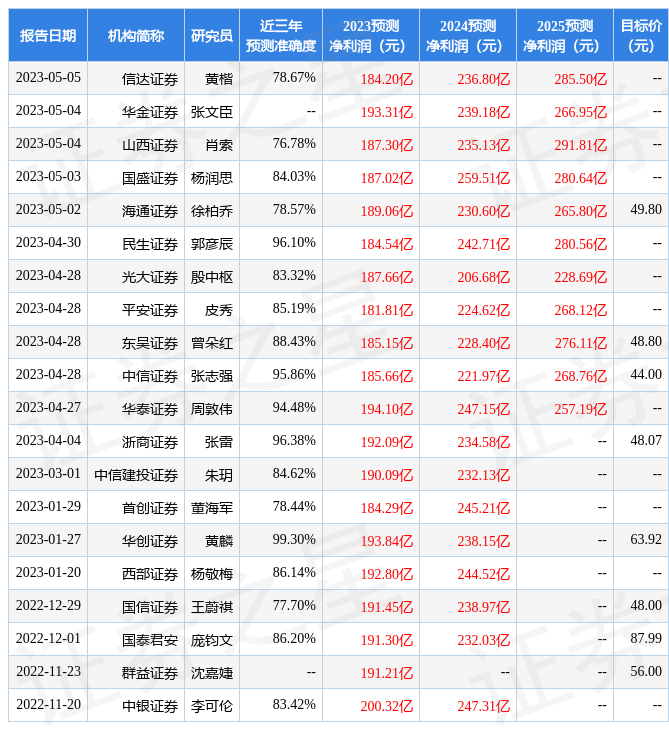This screenshot has width=669, height=730.
Task: Click 2023 profit forecast 200.32亿
Action: pos(387,706)
